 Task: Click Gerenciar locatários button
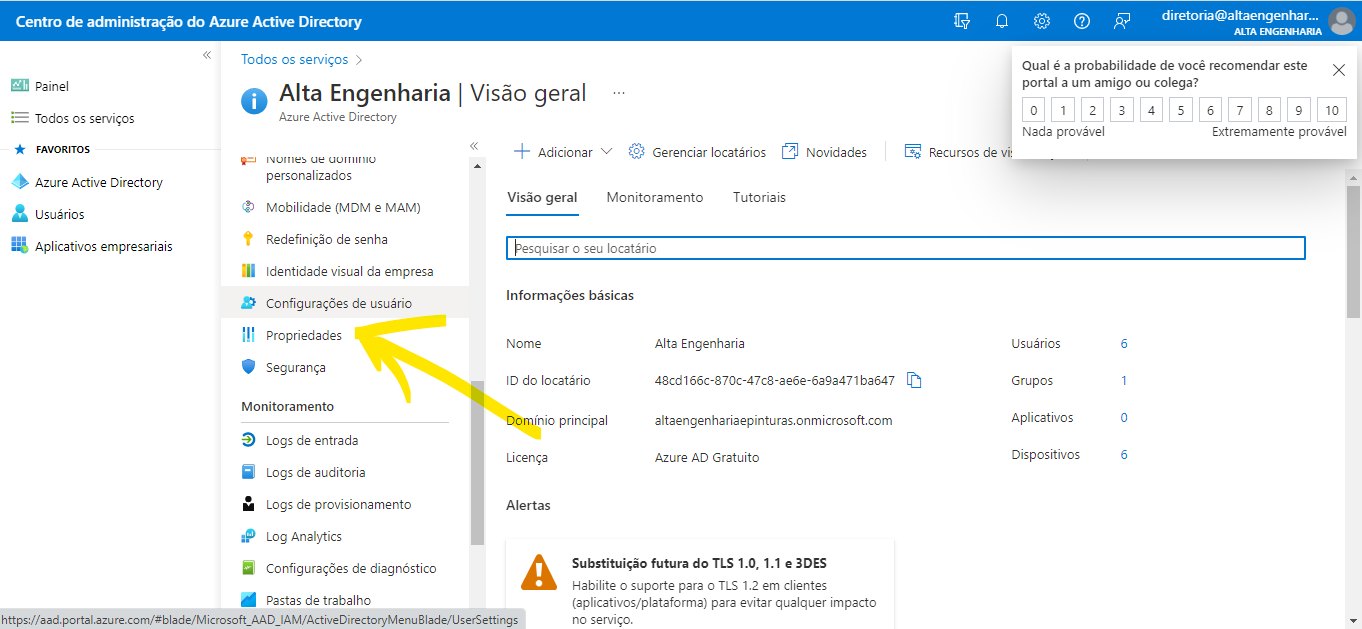coord(697,152)
